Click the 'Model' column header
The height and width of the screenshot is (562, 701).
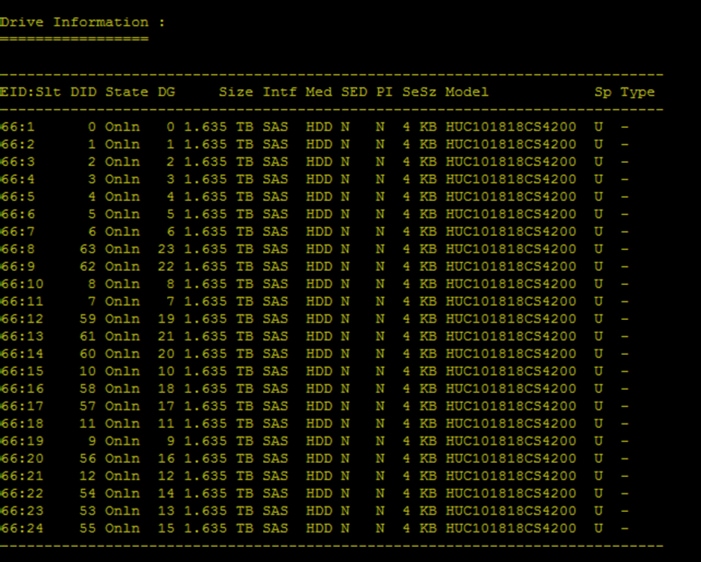point(467,92)
